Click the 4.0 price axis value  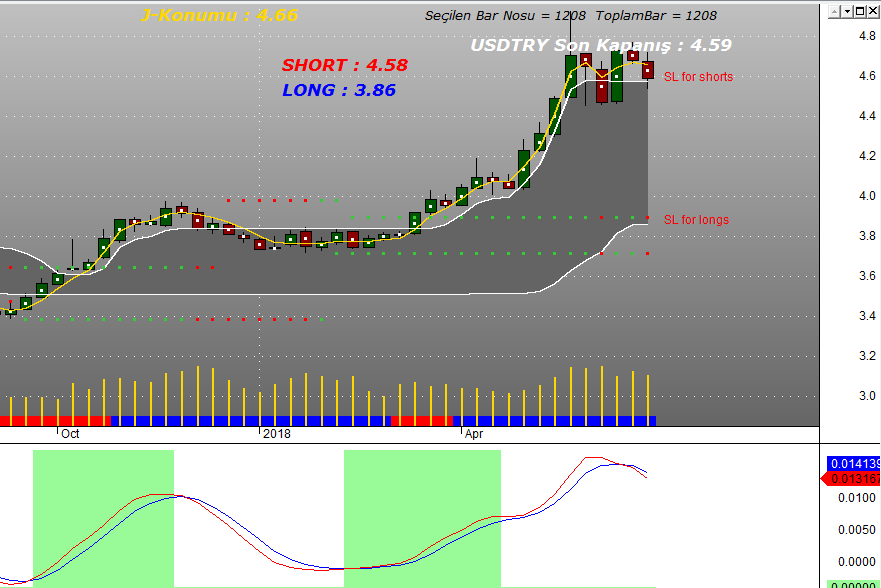(x=867, y=196)
